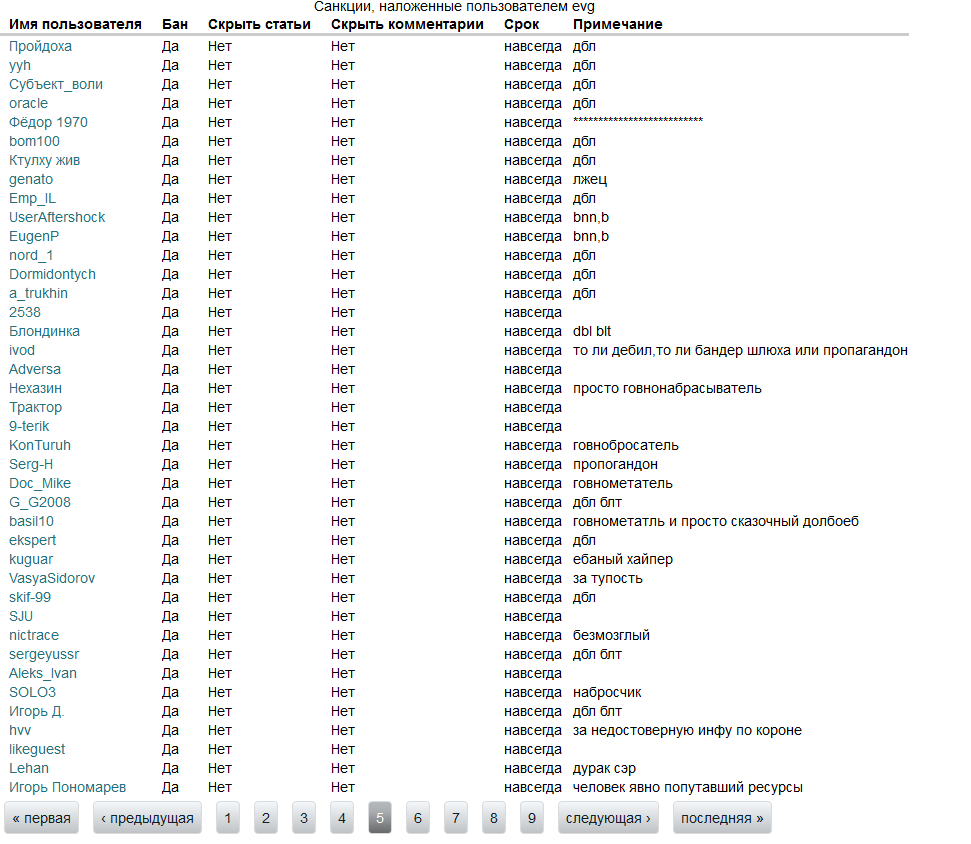Screen dimensions: 971x844
Task: Click the «предыдущая» pagination button
Action: point(147,818)
